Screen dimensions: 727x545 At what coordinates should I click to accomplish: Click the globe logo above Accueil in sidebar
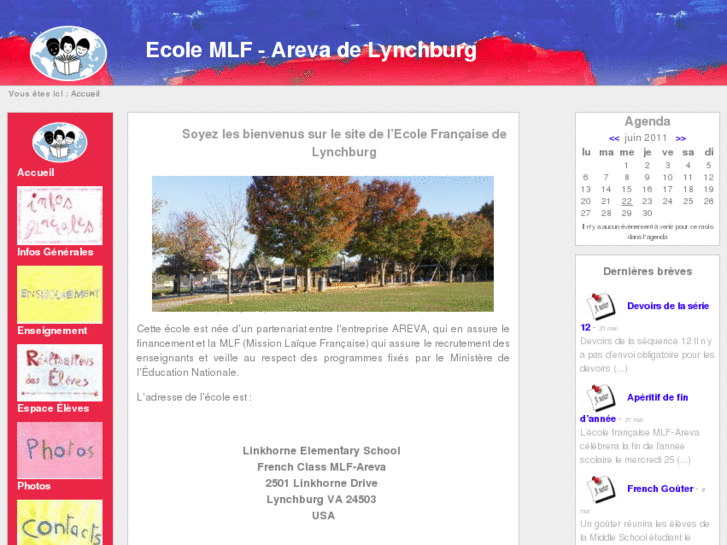click(x=59, y=142)
